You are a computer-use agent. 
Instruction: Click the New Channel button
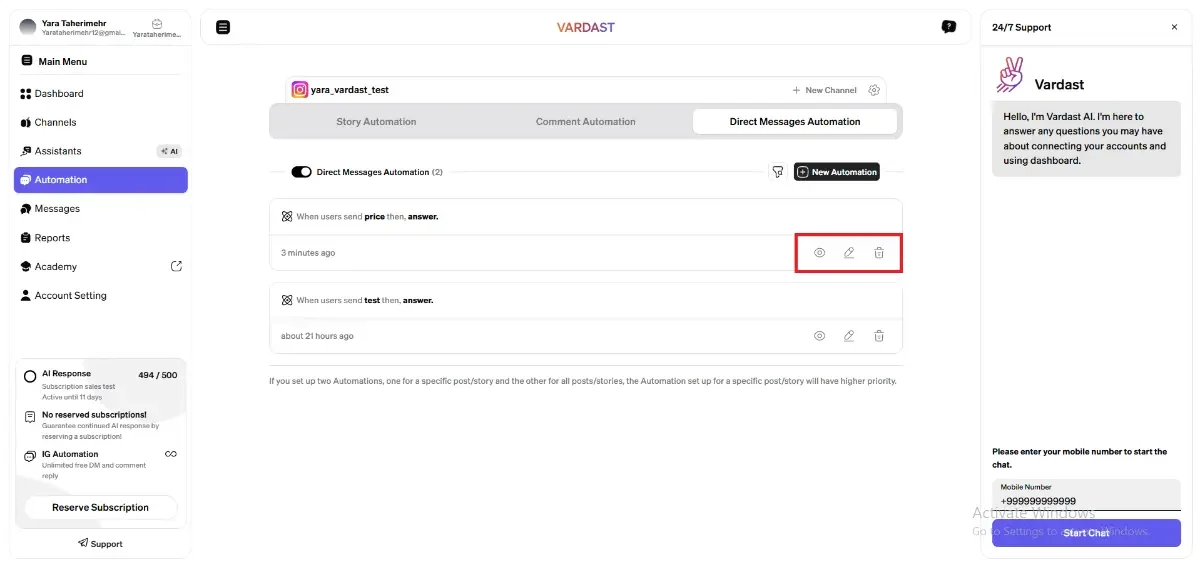(824, 90)
